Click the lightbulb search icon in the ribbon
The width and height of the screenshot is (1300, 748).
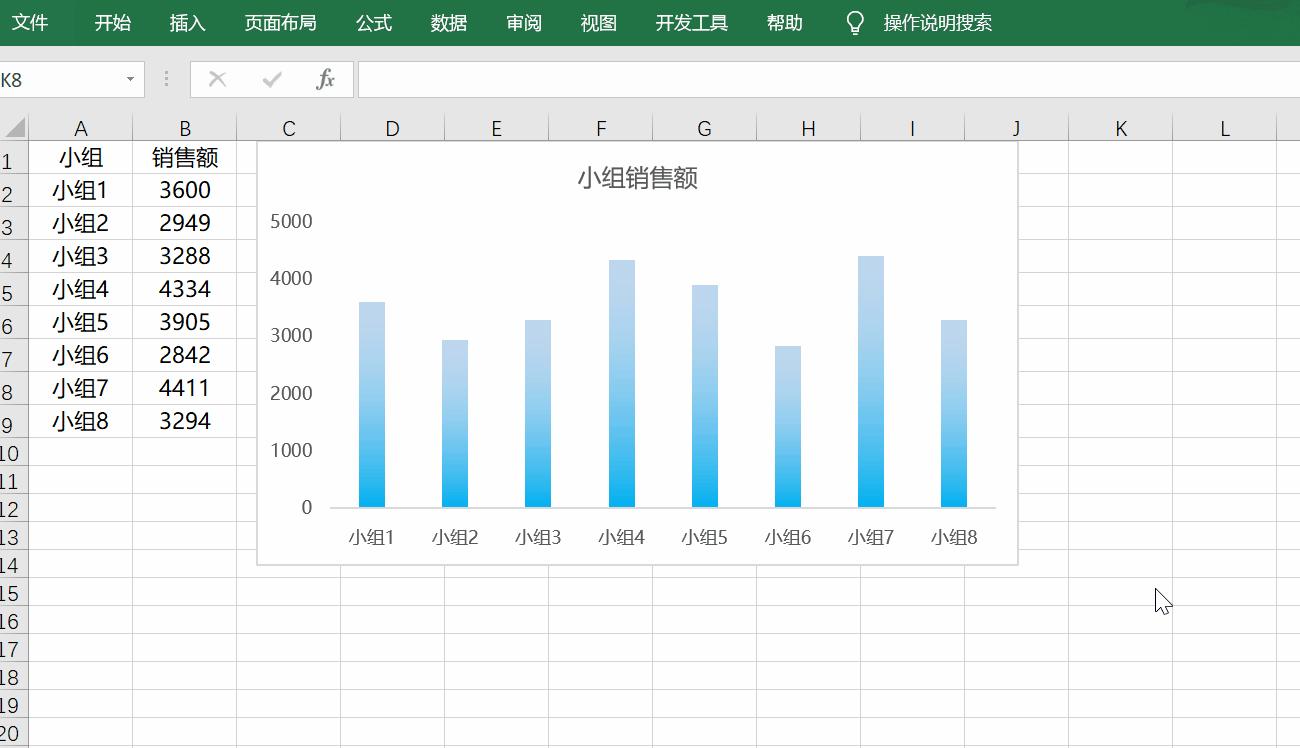(x=853, y=22)
